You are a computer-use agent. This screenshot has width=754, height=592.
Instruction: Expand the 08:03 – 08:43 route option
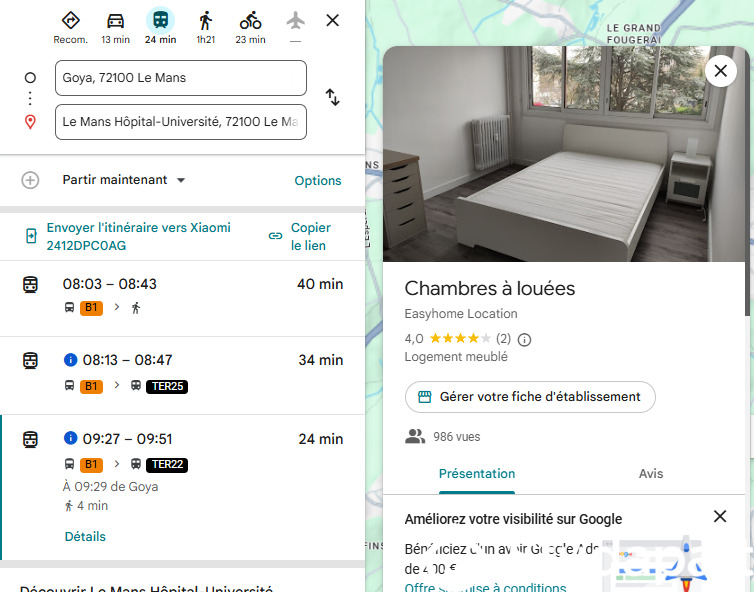[182, 295]
